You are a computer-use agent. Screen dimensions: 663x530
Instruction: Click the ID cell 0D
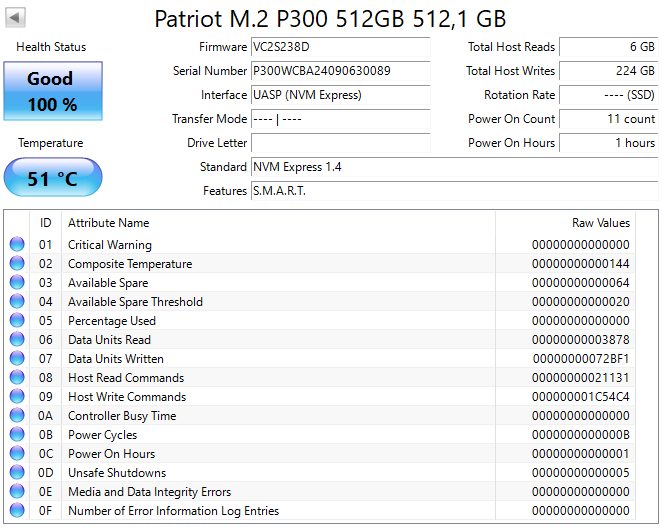[x=46, y=473]
